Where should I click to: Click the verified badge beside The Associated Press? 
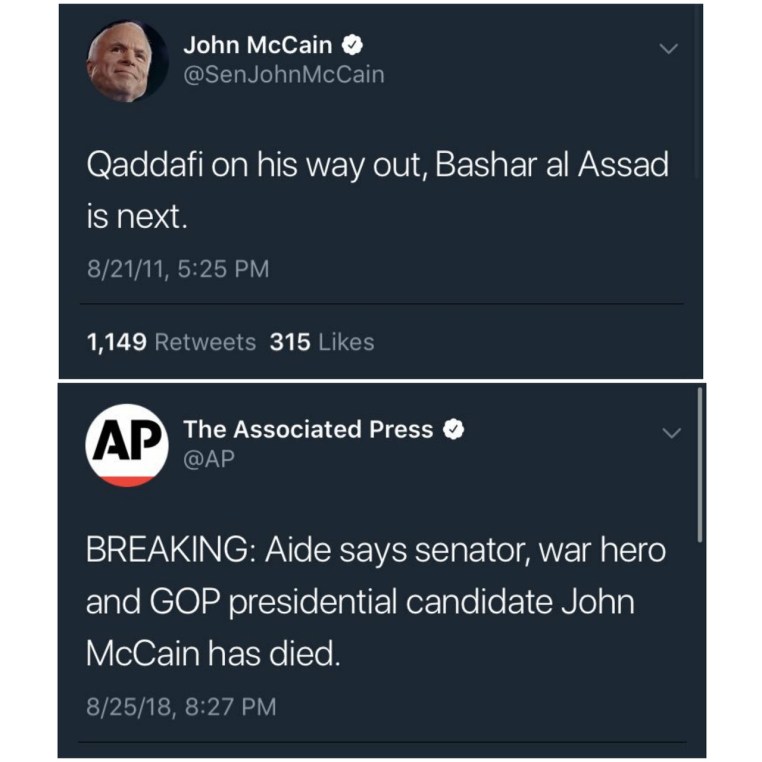point(454,430)
